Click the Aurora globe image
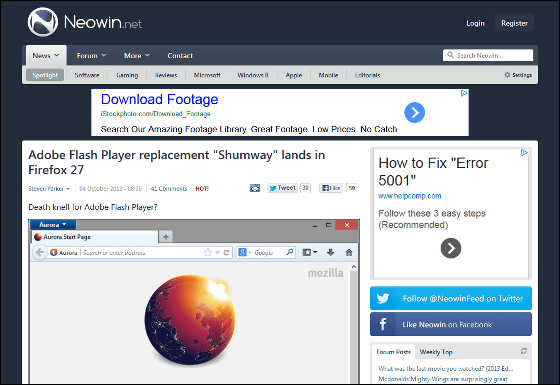560x385 pixels. (x=190, y=319)
